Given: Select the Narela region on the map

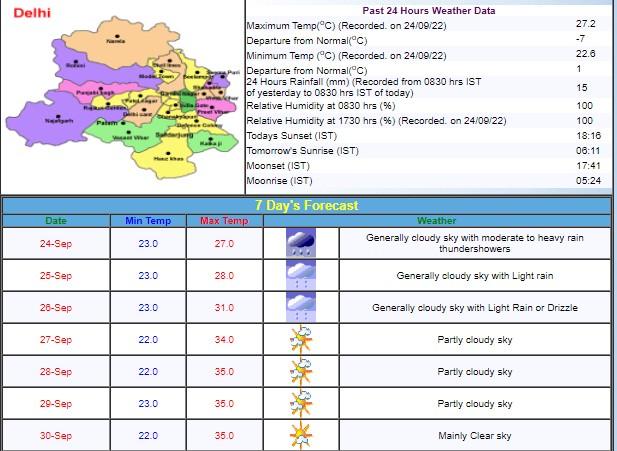Looking at the screenshot, I should pos(115,41).
